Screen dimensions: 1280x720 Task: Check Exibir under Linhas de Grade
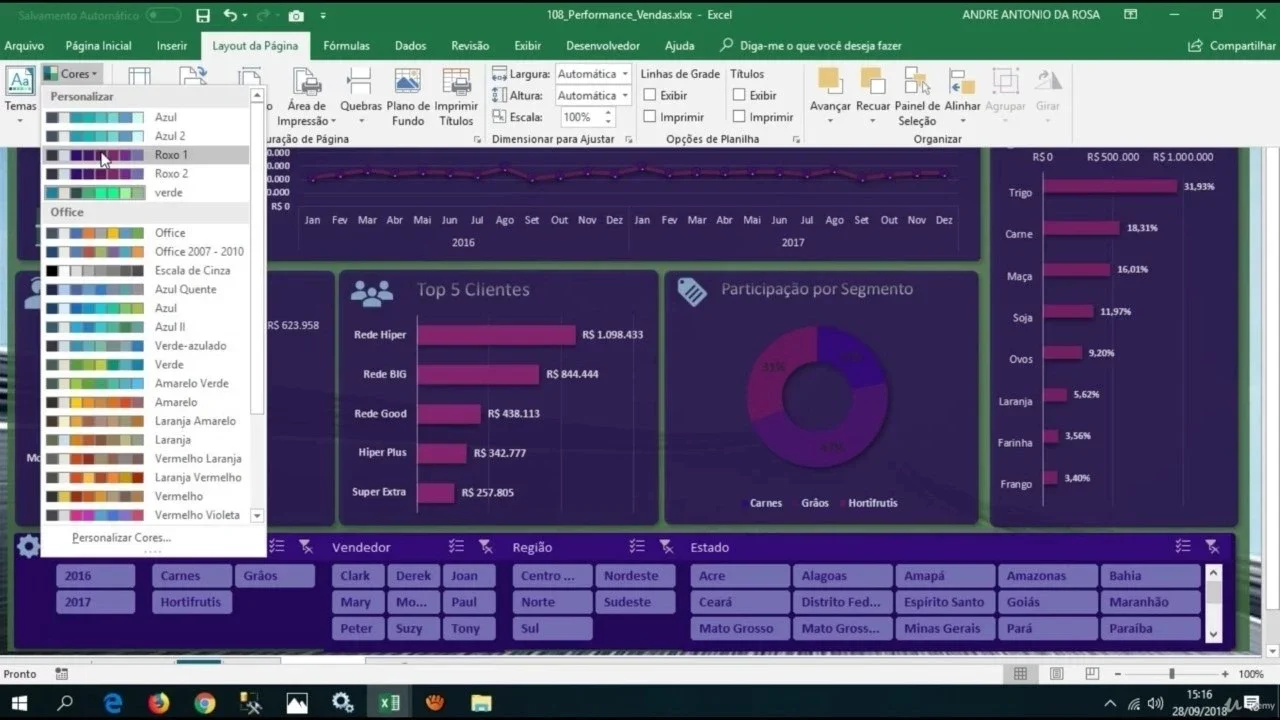650,95
